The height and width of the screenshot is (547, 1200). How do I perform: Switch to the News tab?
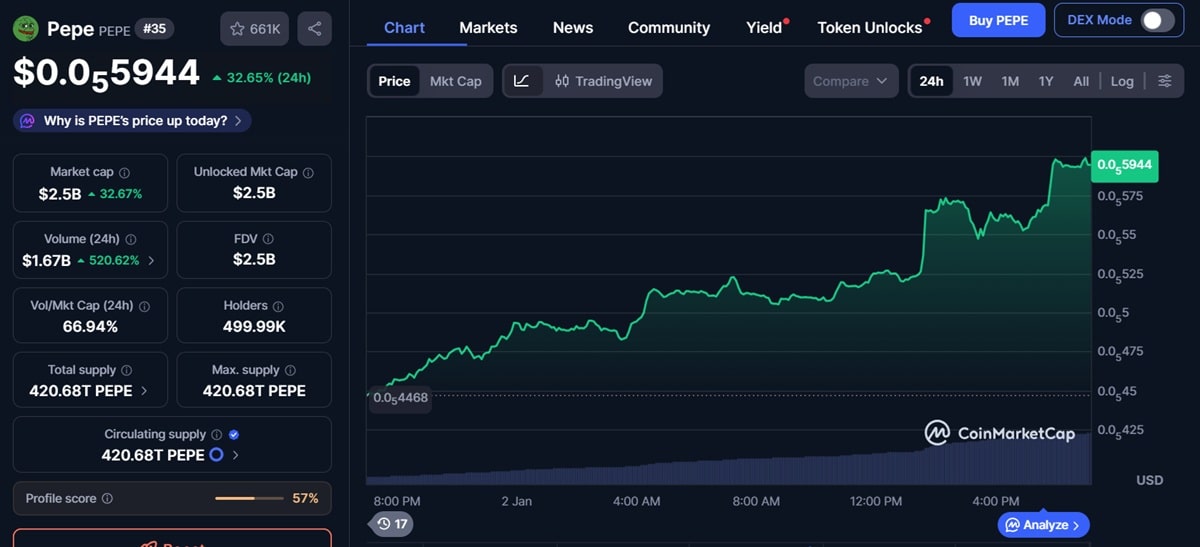pyautogui.click(x=573, y=27)
